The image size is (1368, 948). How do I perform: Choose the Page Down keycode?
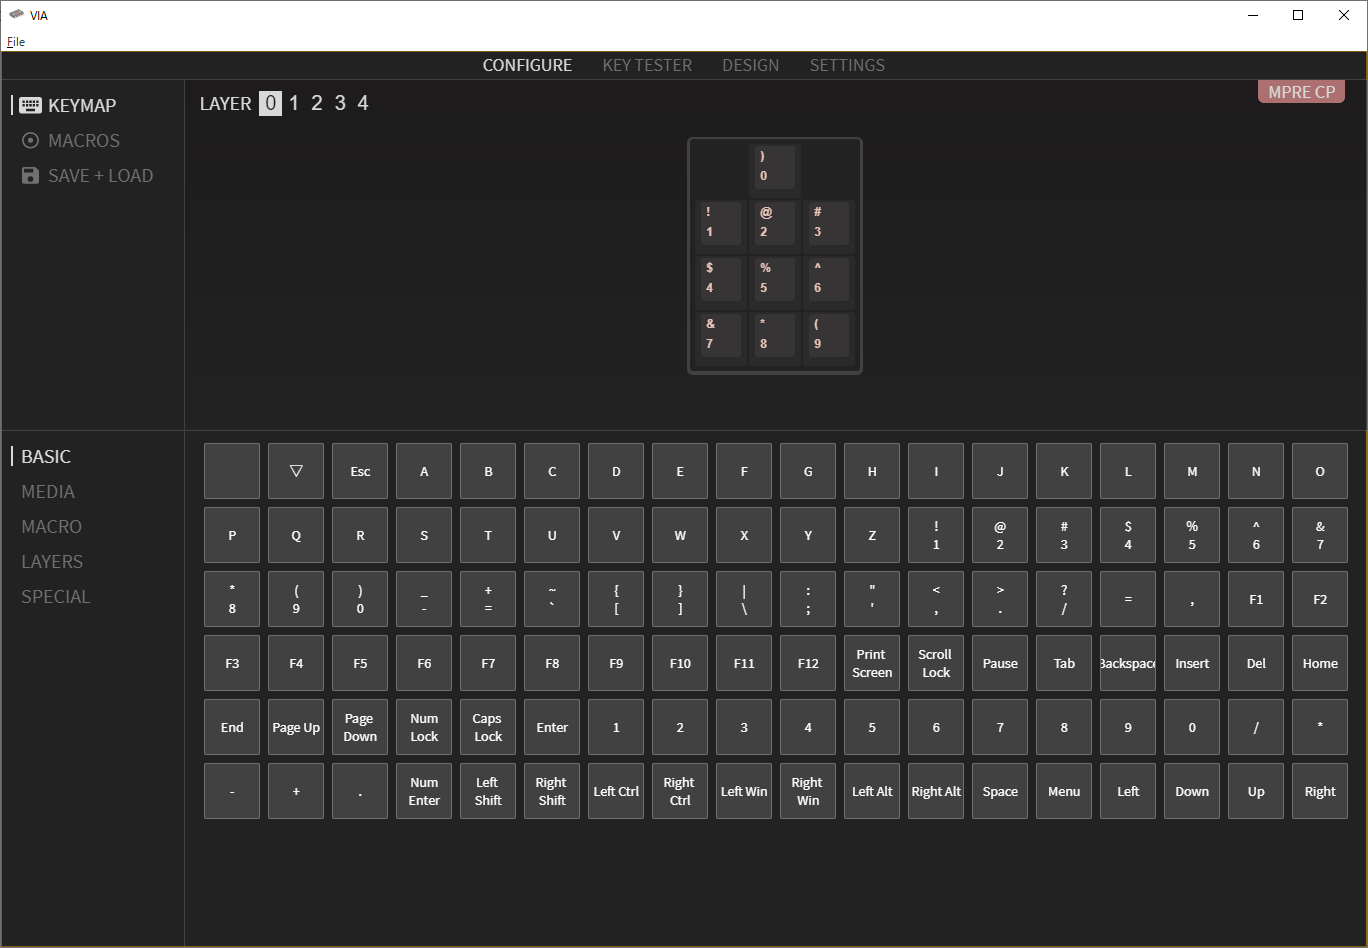point(360,727)
